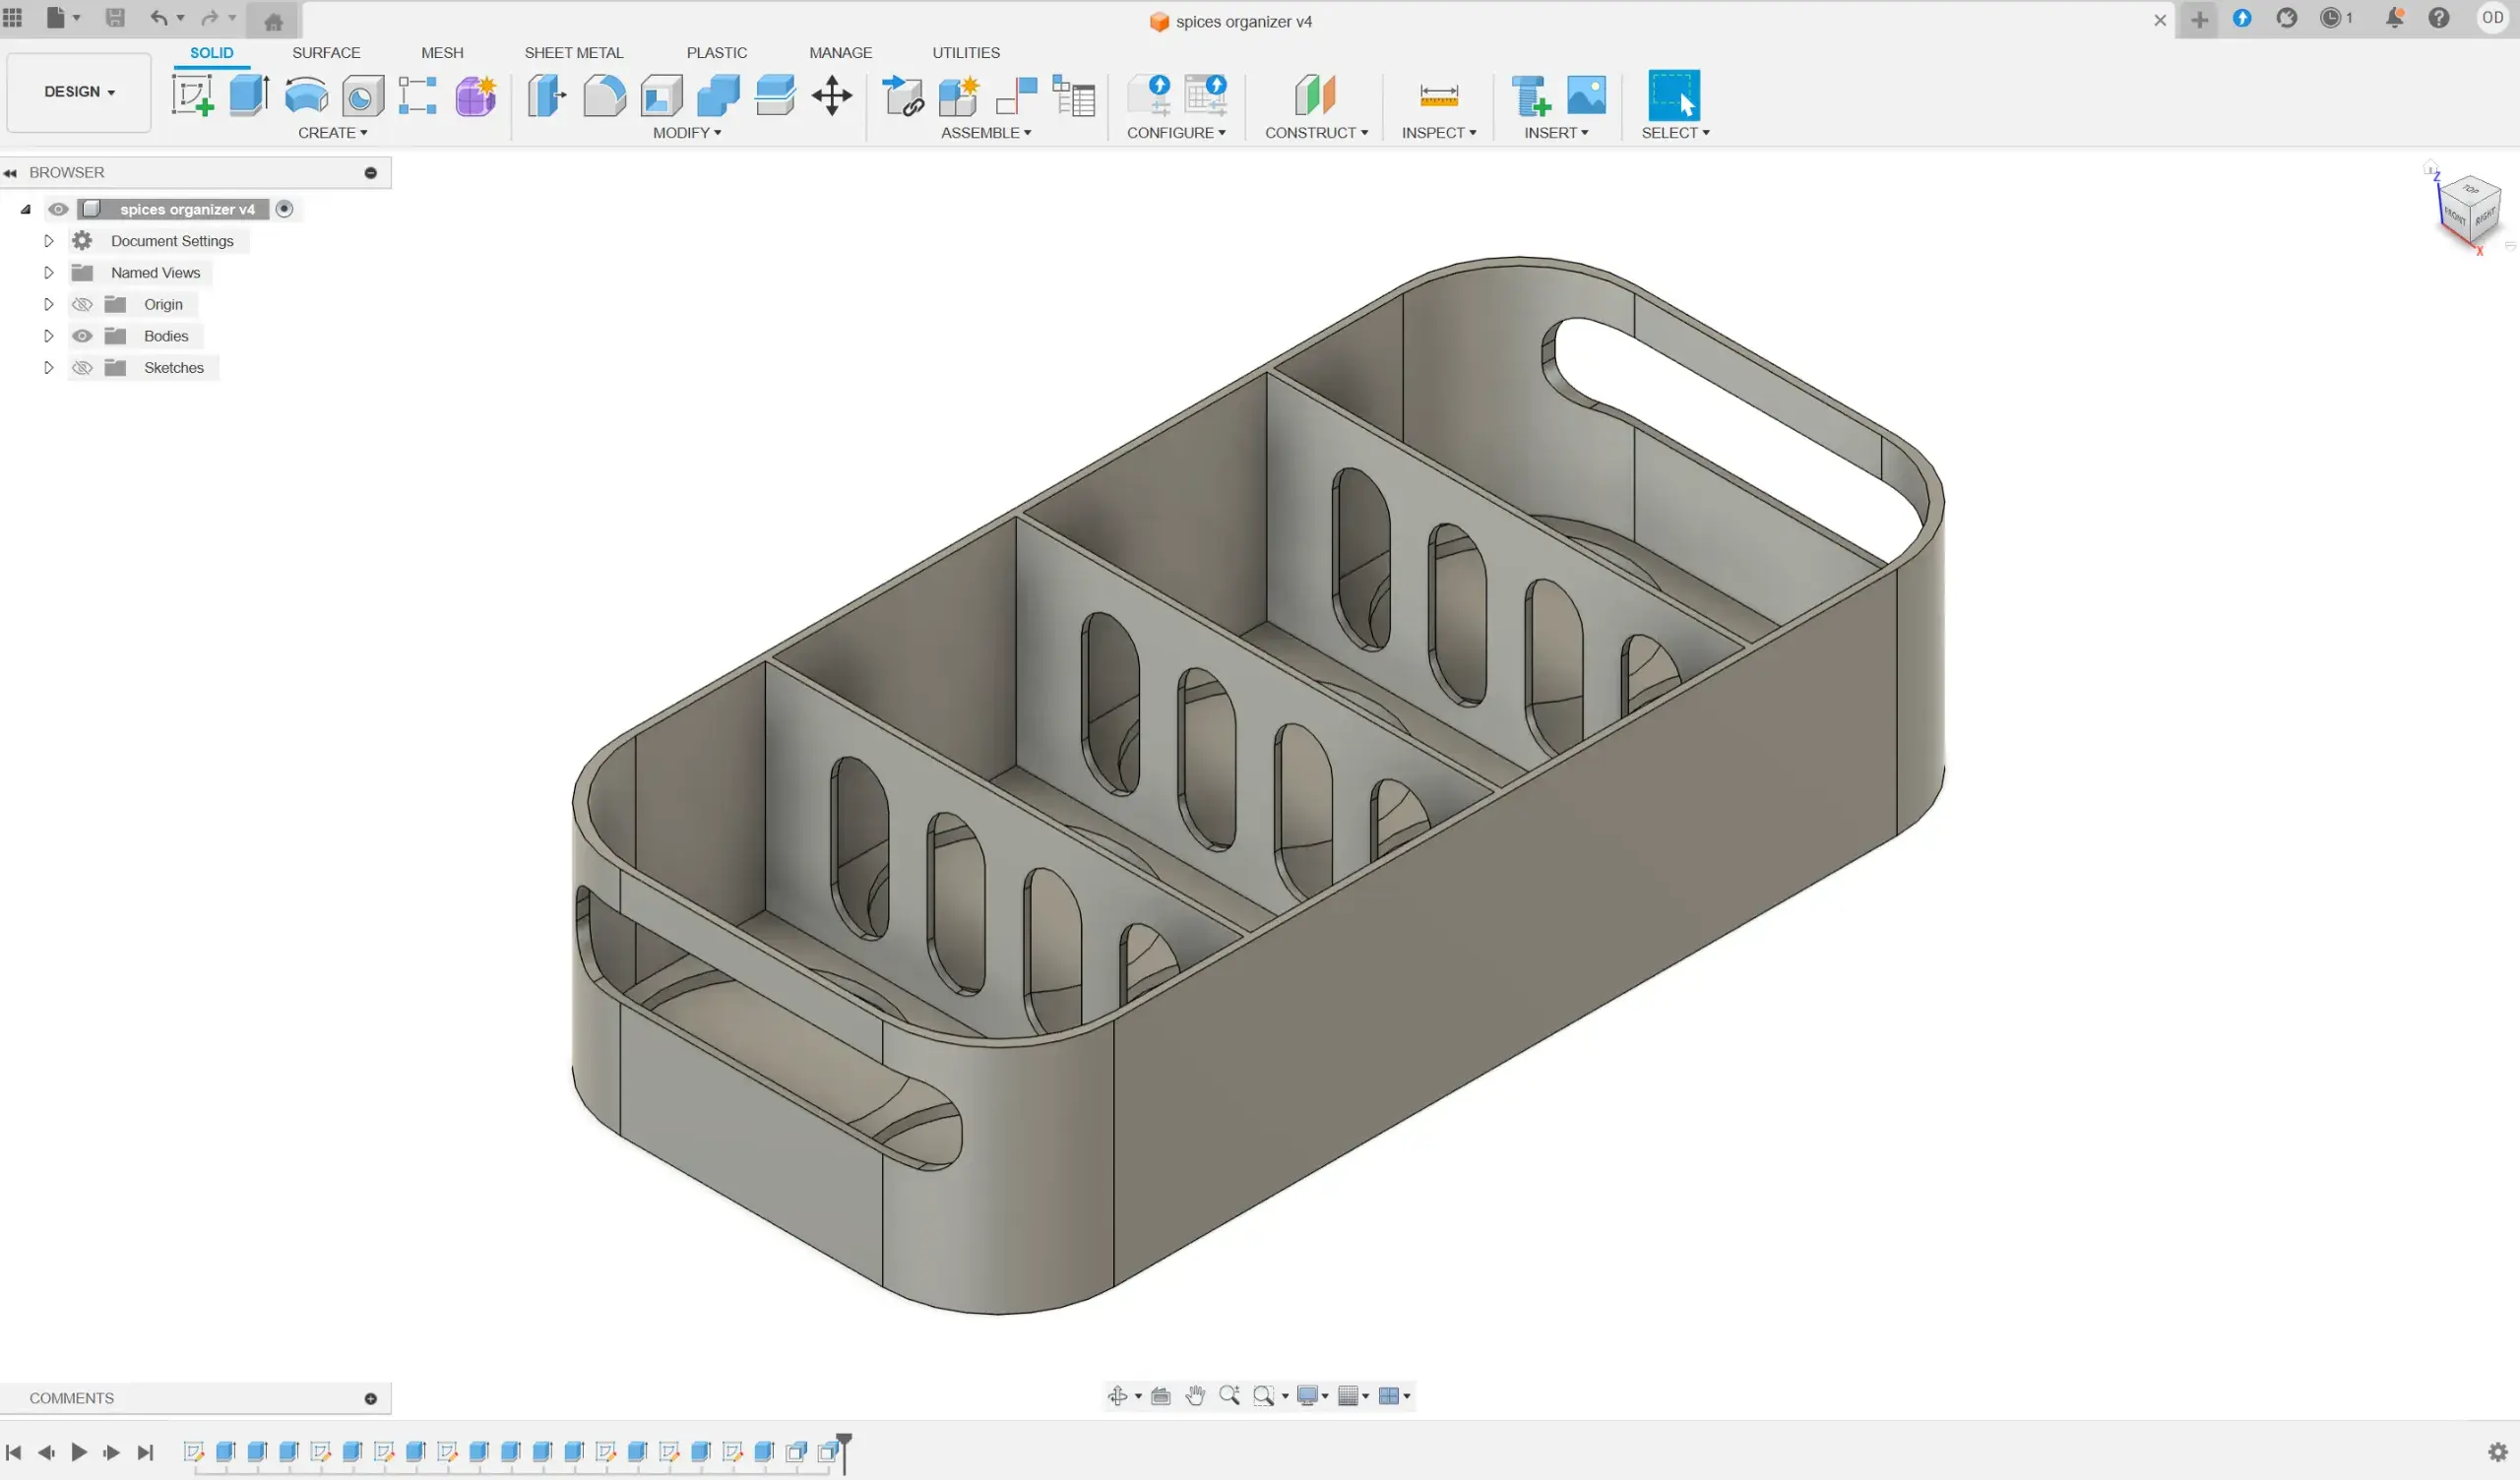Jump to the timeline beginning
This screenshot has height=1480, width=2520.
point(14,1453)
